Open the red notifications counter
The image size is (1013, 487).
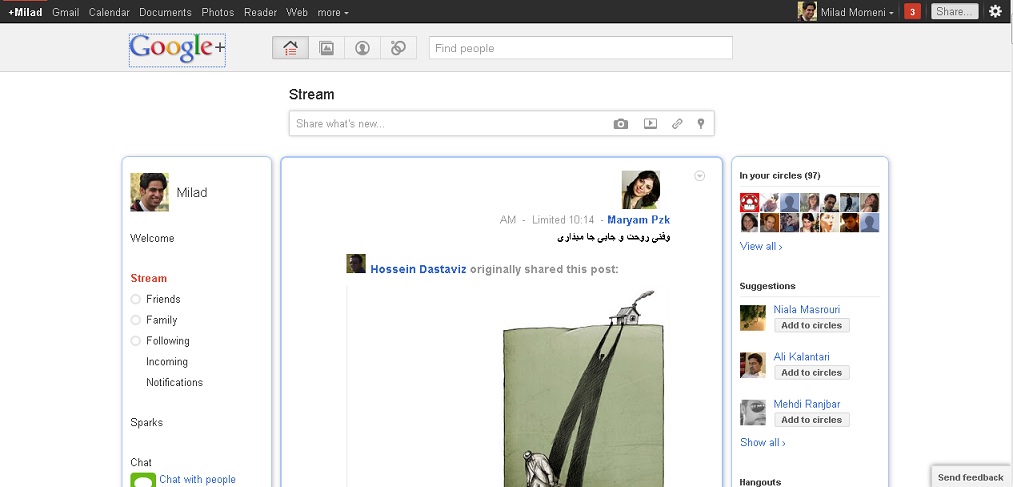(912, 12)
